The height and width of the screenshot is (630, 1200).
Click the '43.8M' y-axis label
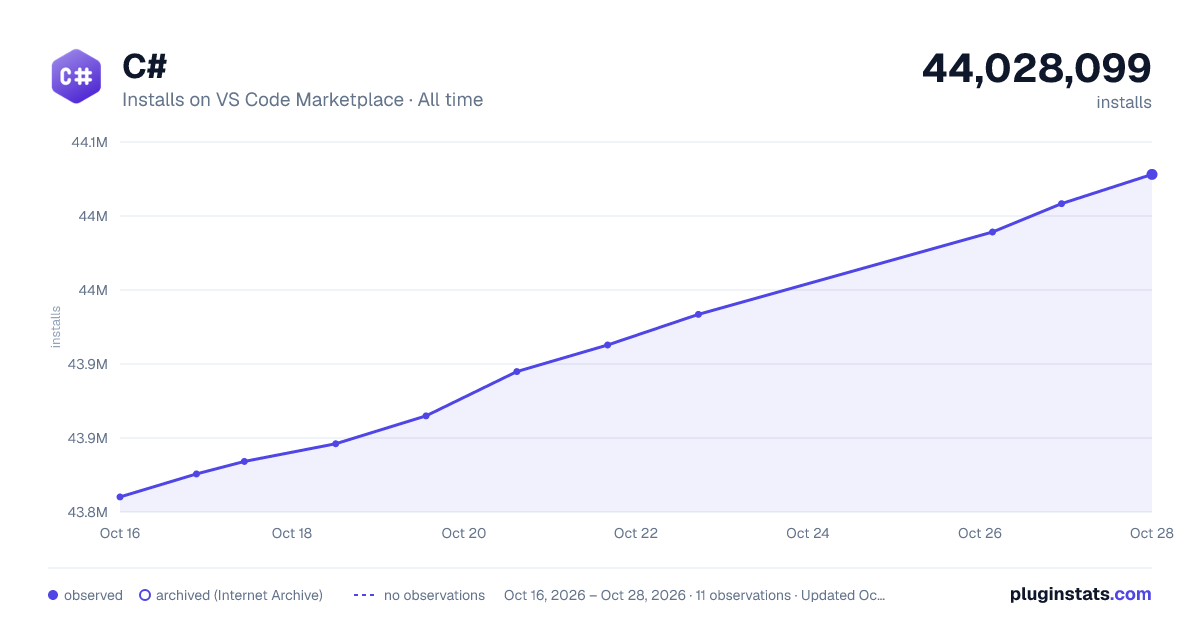click(x=88, y=512)
